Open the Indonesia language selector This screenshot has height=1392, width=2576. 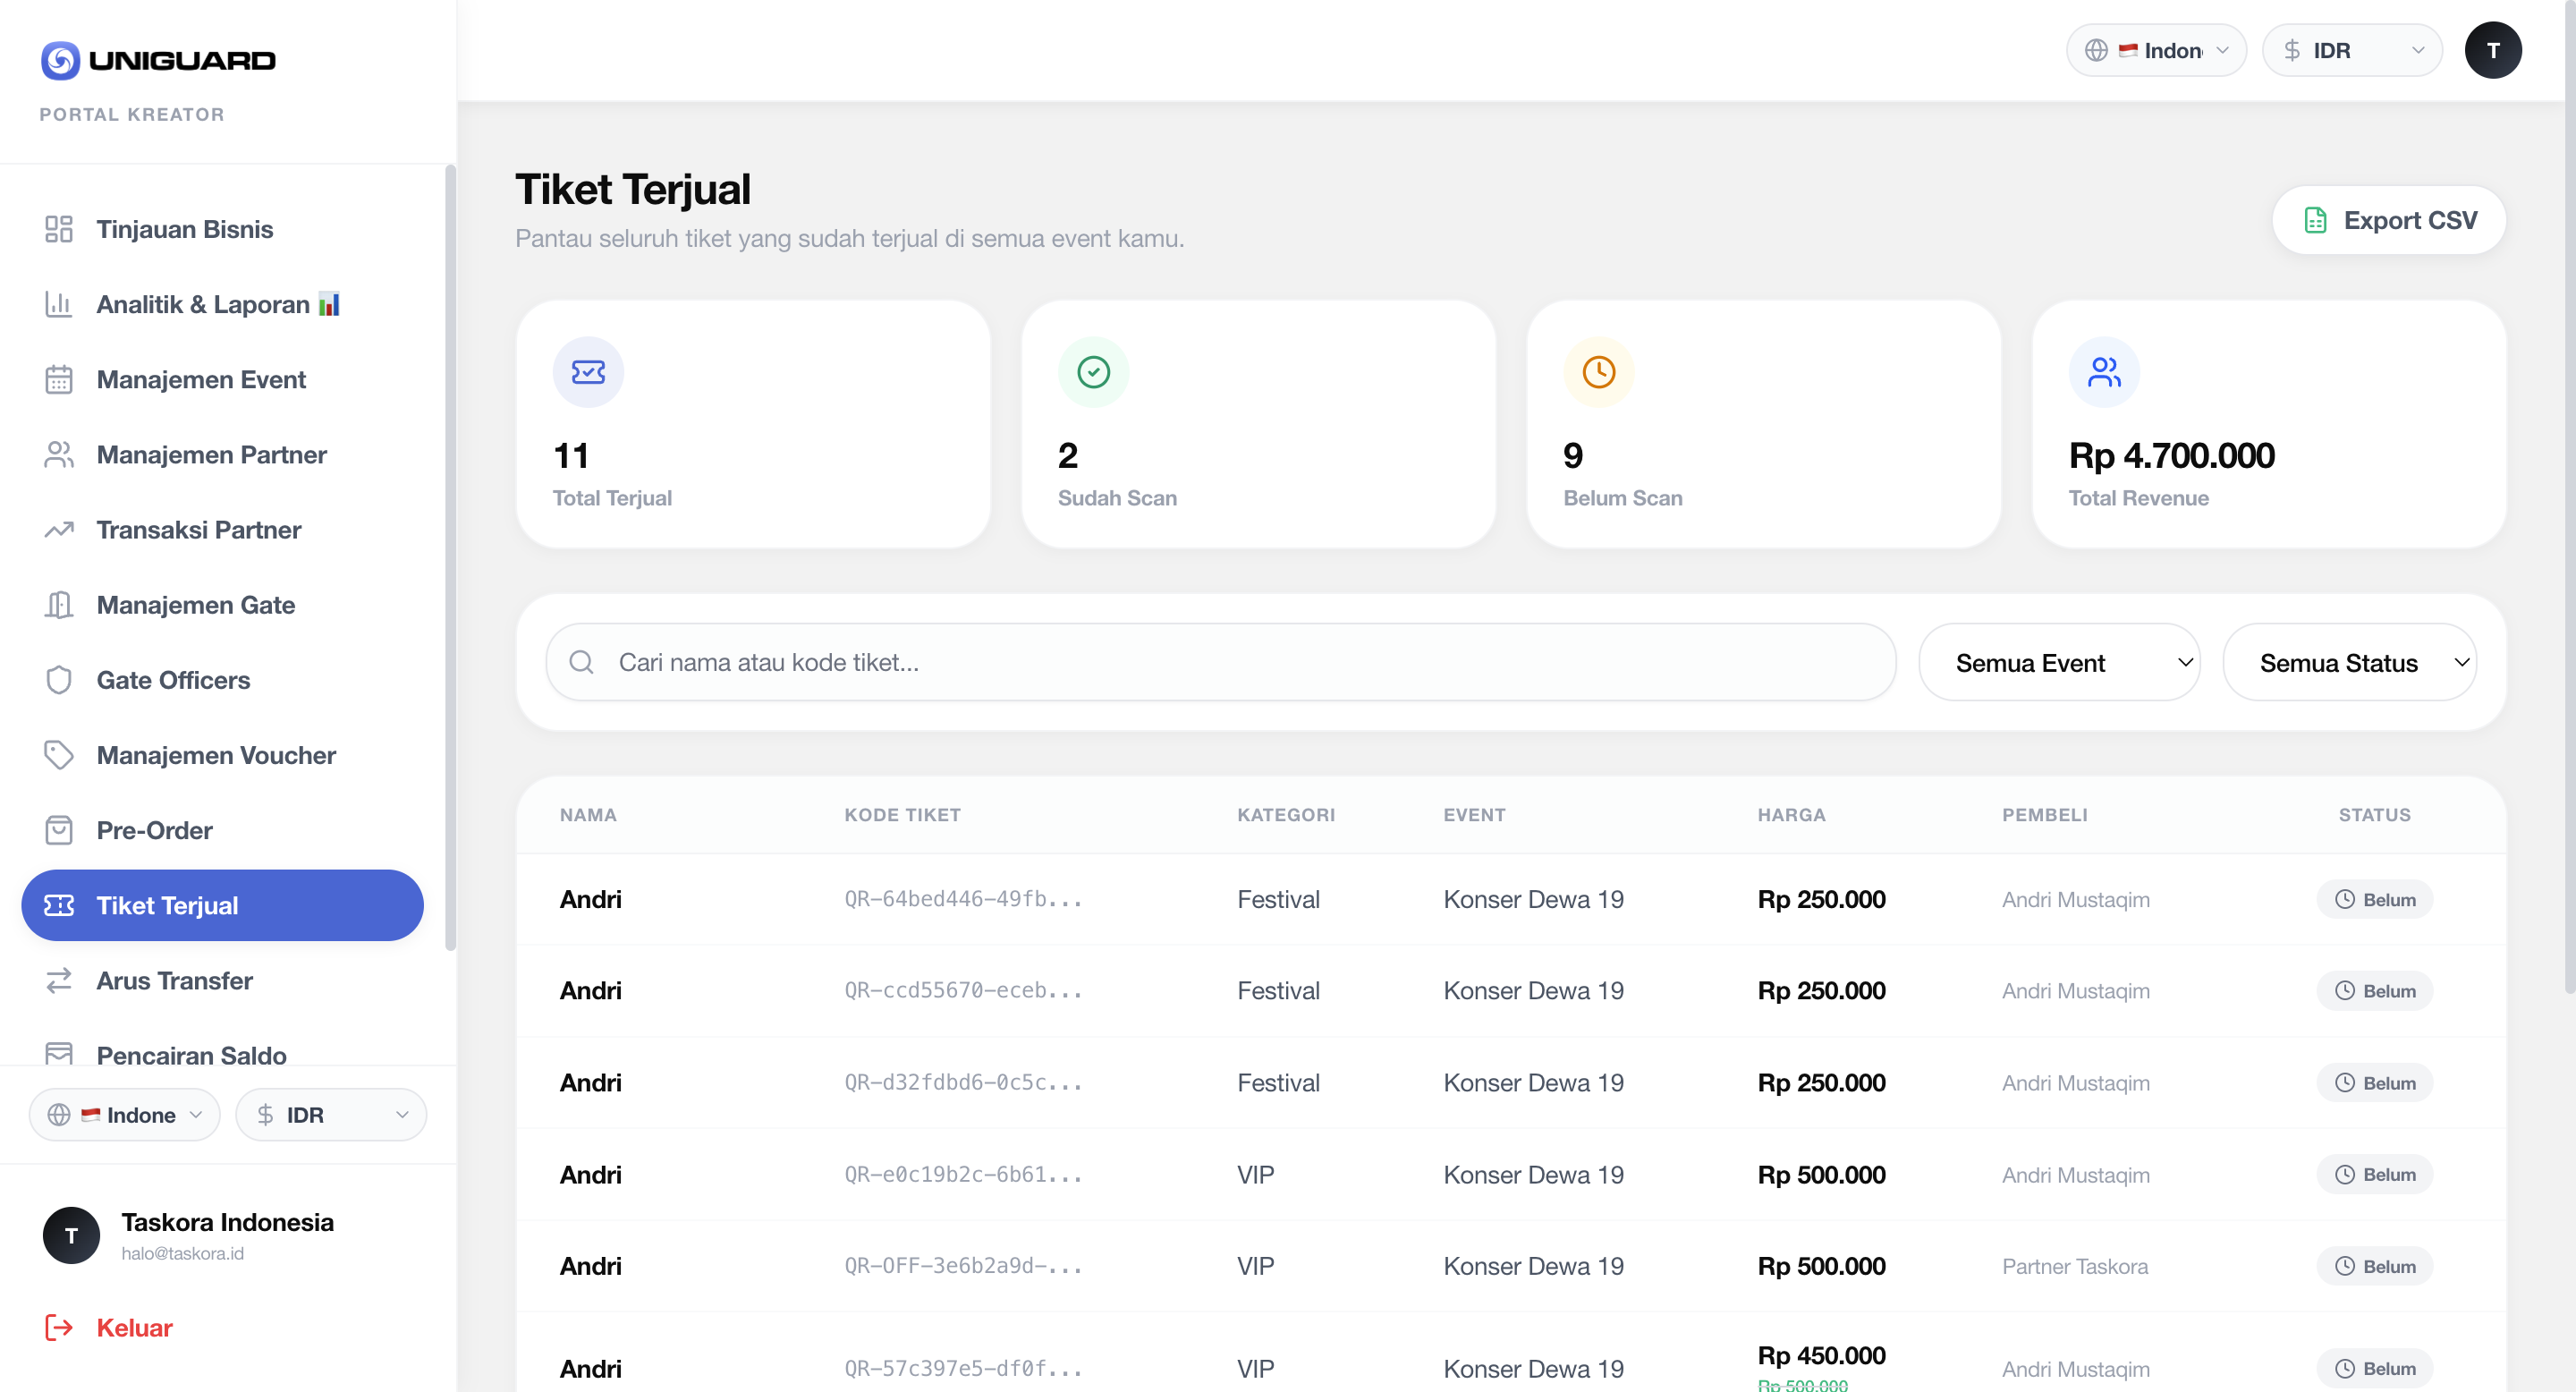[x=2156, y=49]
